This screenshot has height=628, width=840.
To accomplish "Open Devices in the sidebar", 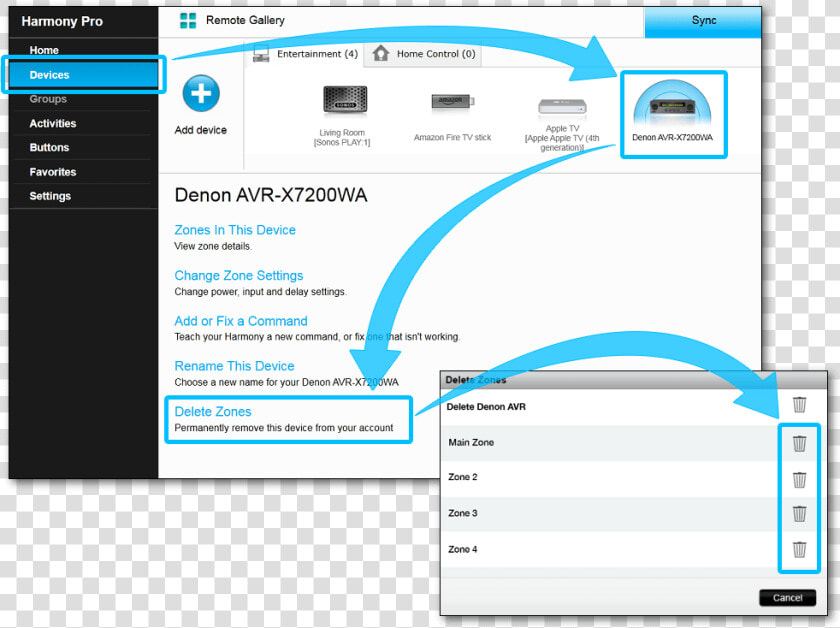I will pos(84,75).
